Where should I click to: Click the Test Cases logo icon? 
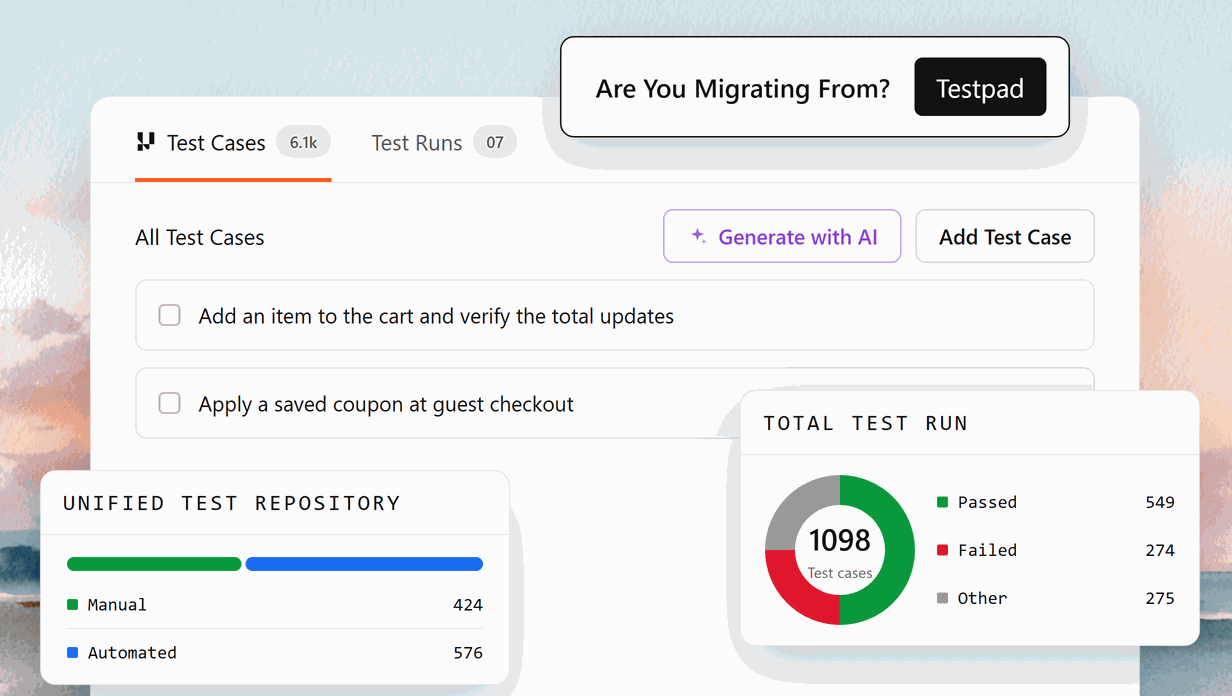(x=146, y=142)
